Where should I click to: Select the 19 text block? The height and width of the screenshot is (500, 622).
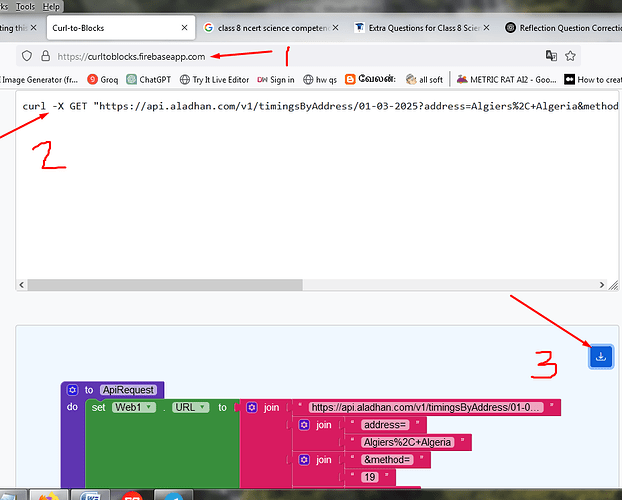pyautogui.click(x=370, y=477)
